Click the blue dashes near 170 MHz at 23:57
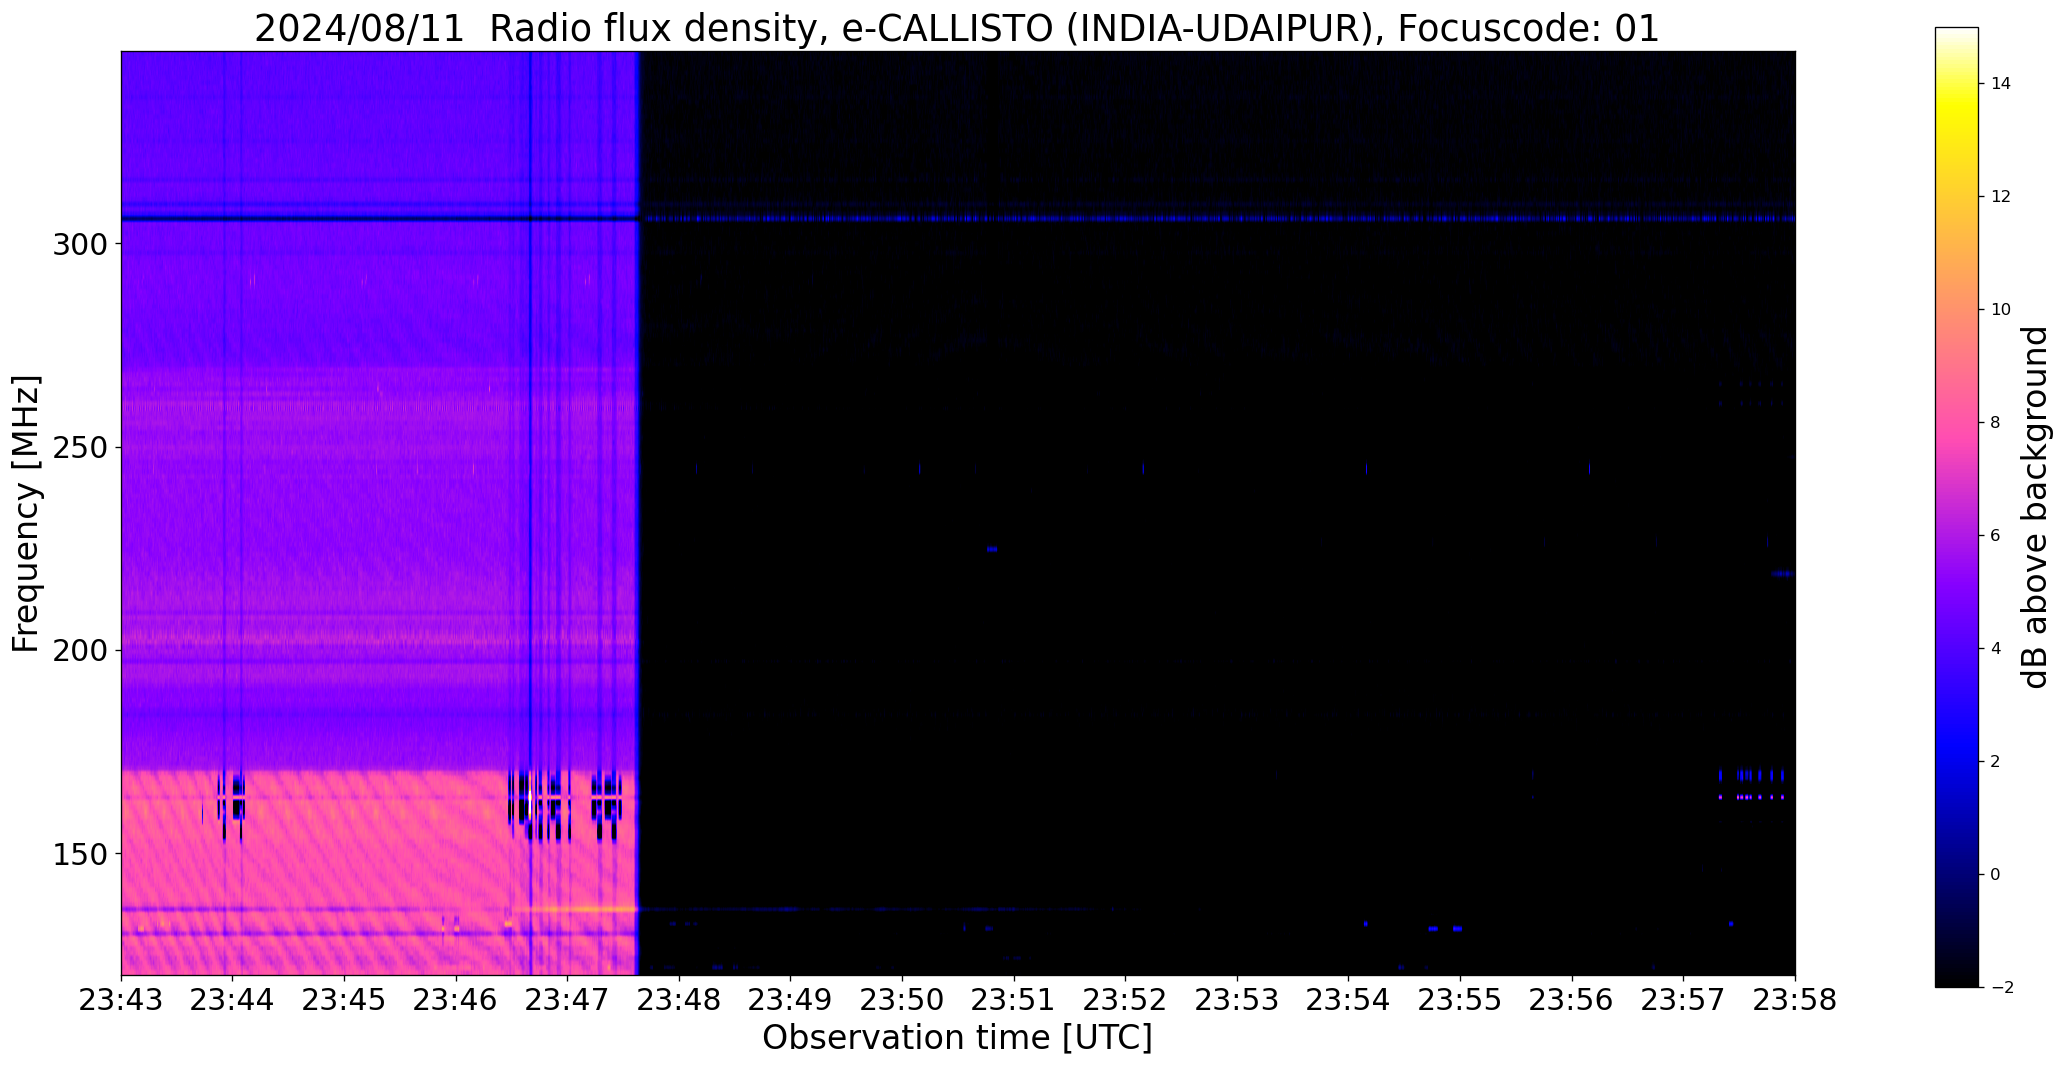 (x=1751, y=775)
